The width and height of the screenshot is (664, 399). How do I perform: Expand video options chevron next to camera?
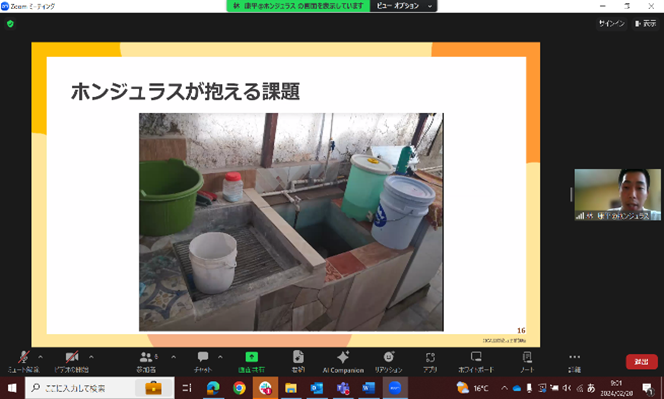click(91, 357)
